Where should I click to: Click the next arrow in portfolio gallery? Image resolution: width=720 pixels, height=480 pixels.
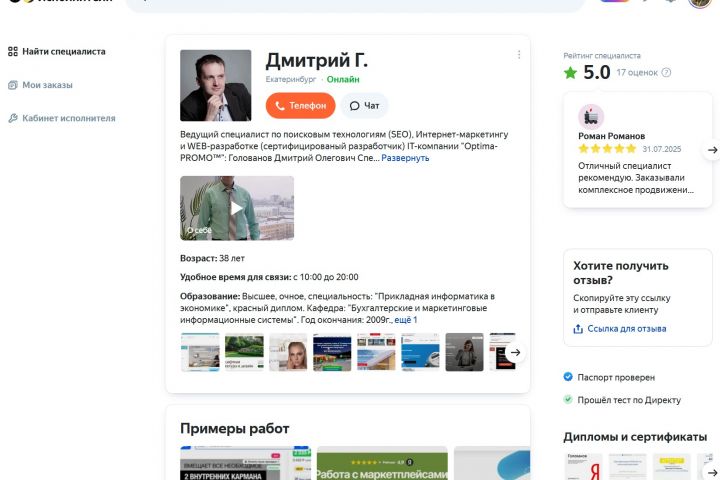tap(515, 352)
